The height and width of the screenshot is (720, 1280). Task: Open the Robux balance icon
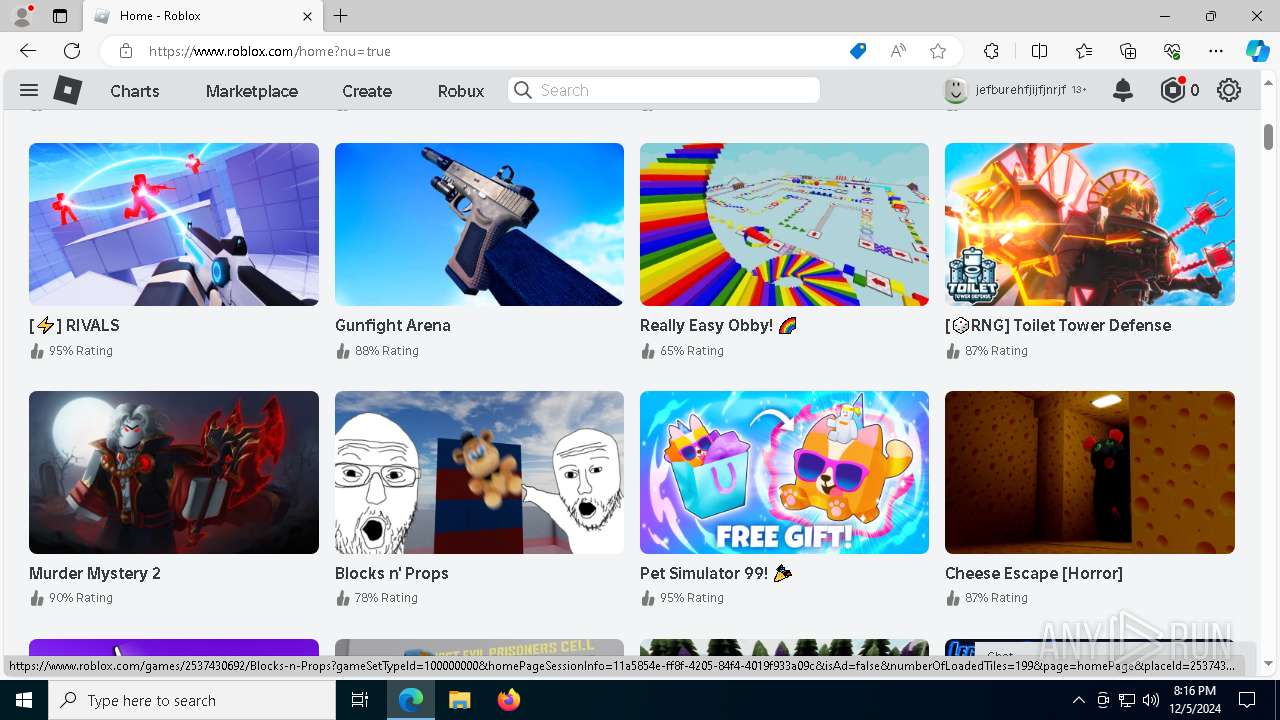(1173, 90)
